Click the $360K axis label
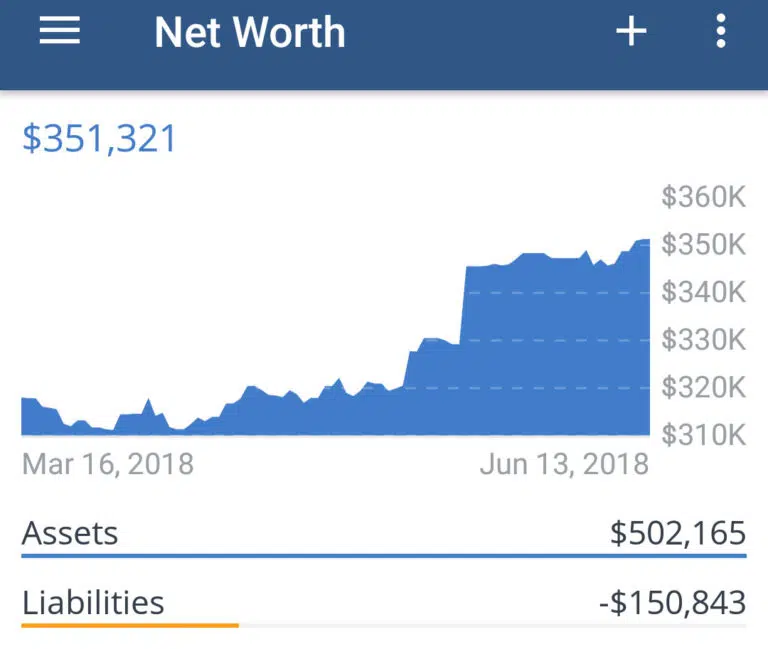The height and width of the screenshot is (649, 768). click(x=704, y=197)
